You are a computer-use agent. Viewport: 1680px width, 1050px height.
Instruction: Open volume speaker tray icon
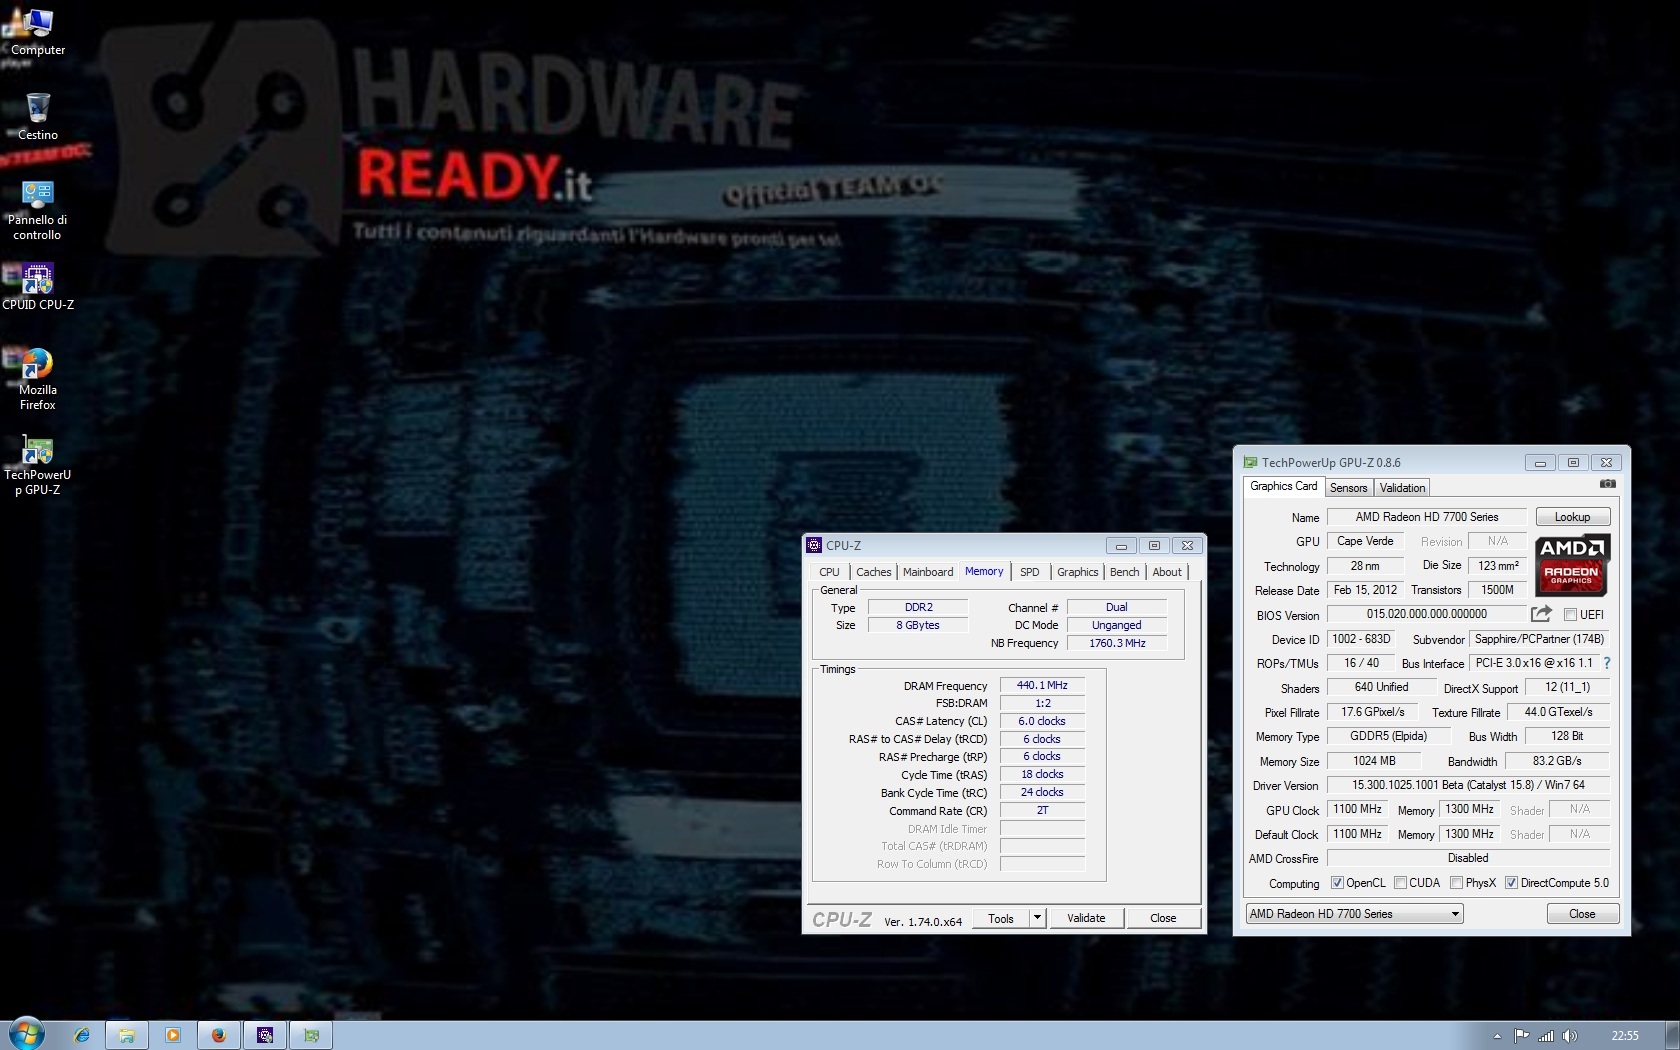pyautogui.click(x=1570, y=1036)
